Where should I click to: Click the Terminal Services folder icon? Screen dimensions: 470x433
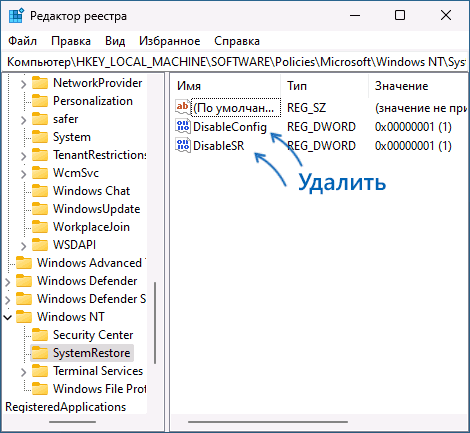40,371
